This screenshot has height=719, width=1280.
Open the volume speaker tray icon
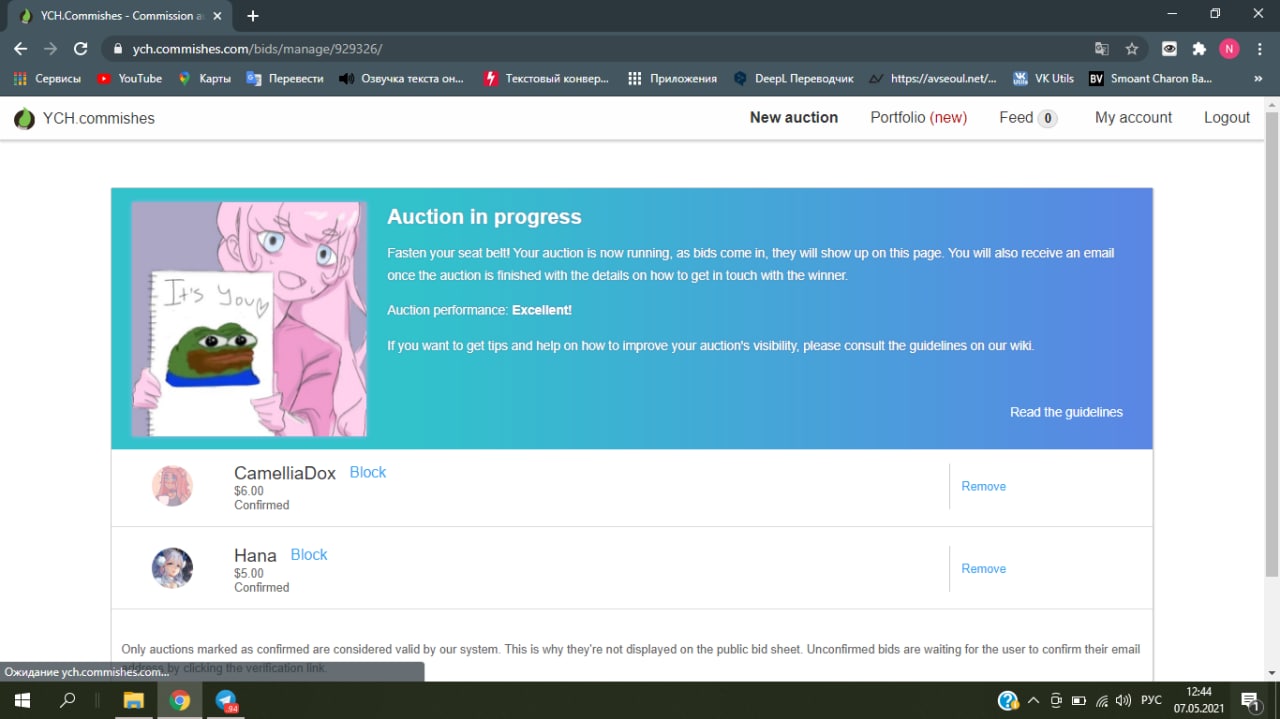click(x=1123, y=700)
